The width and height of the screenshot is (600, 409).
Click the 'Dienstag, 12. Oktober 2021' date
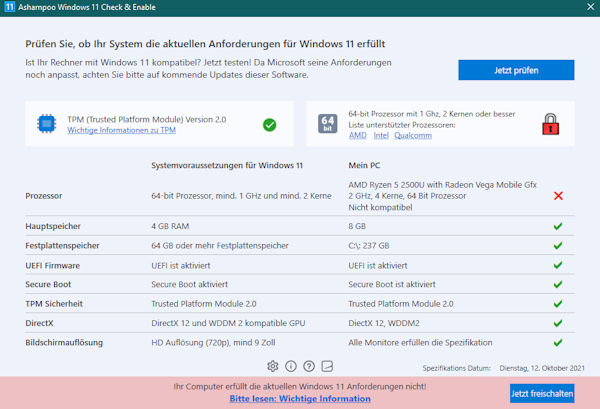542,368
